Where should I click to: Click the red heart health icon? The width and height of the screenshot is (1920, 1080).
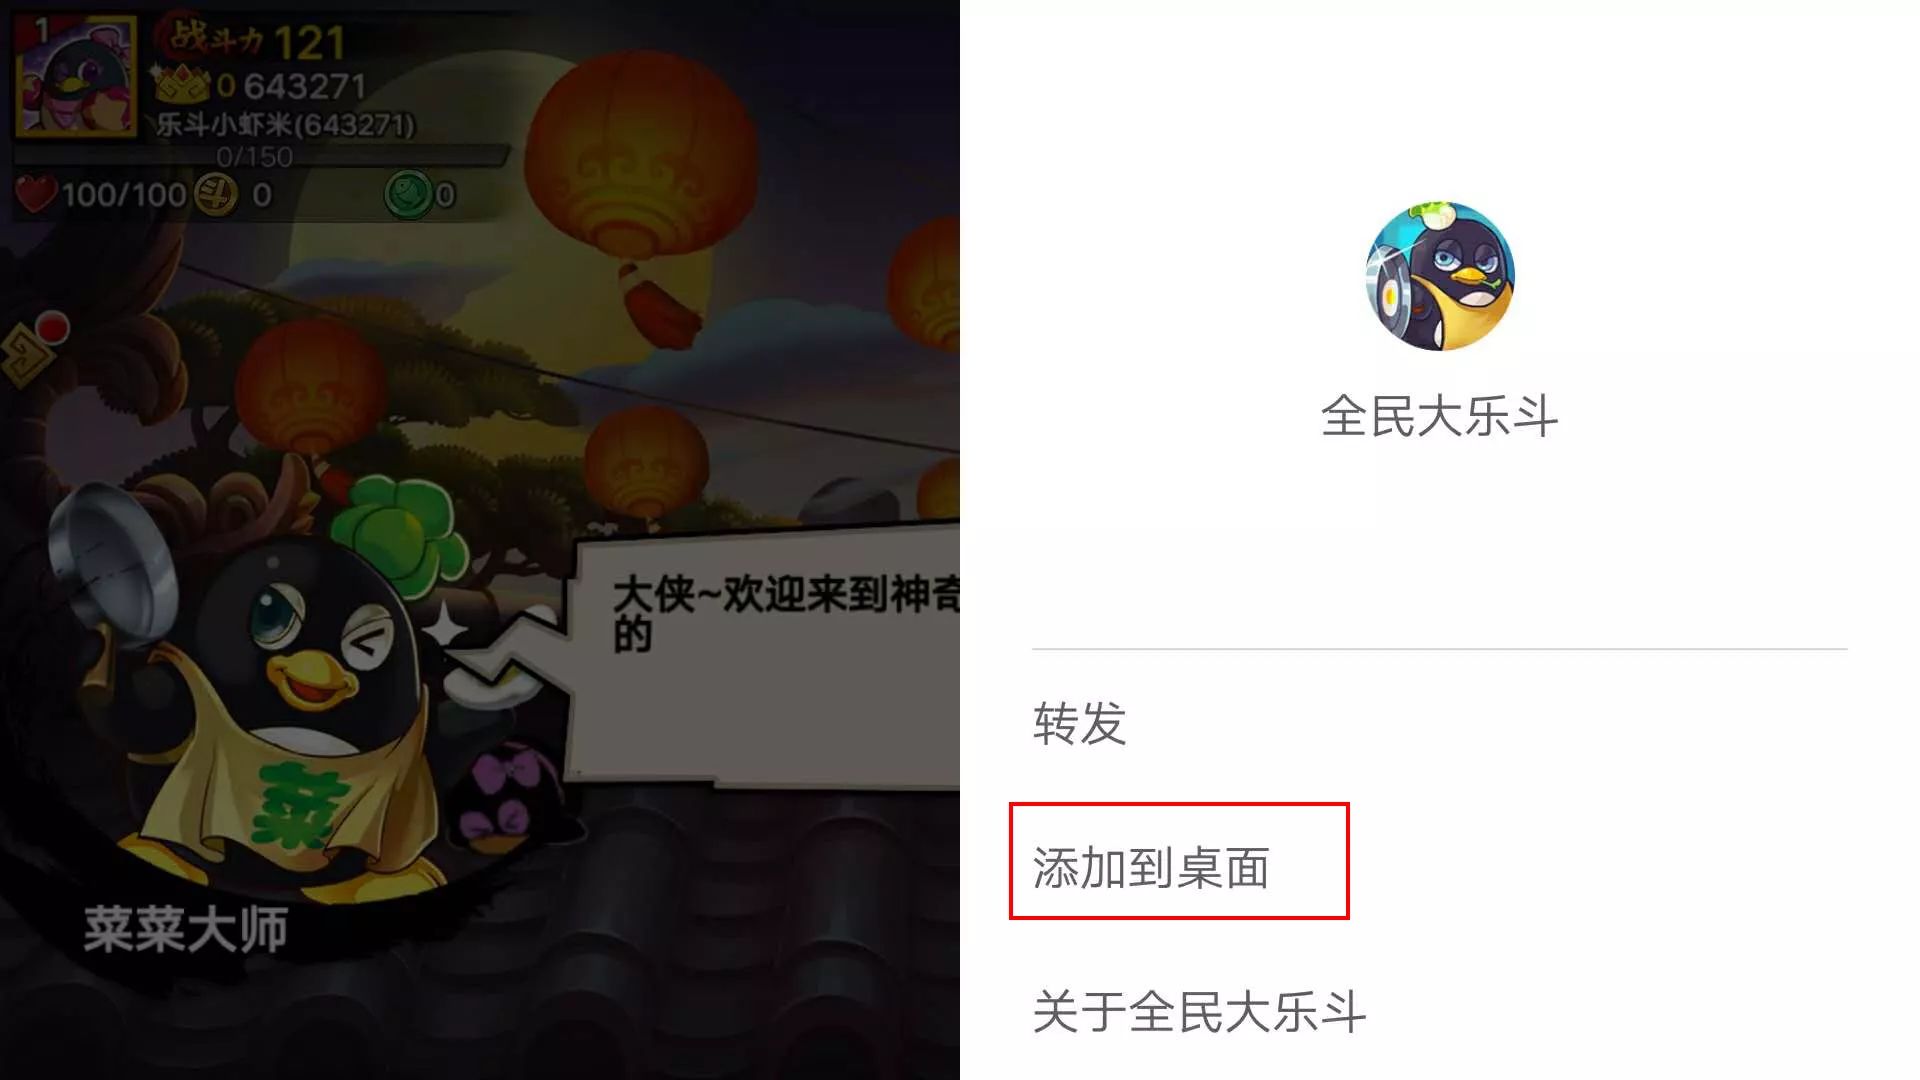coord(36,194)
